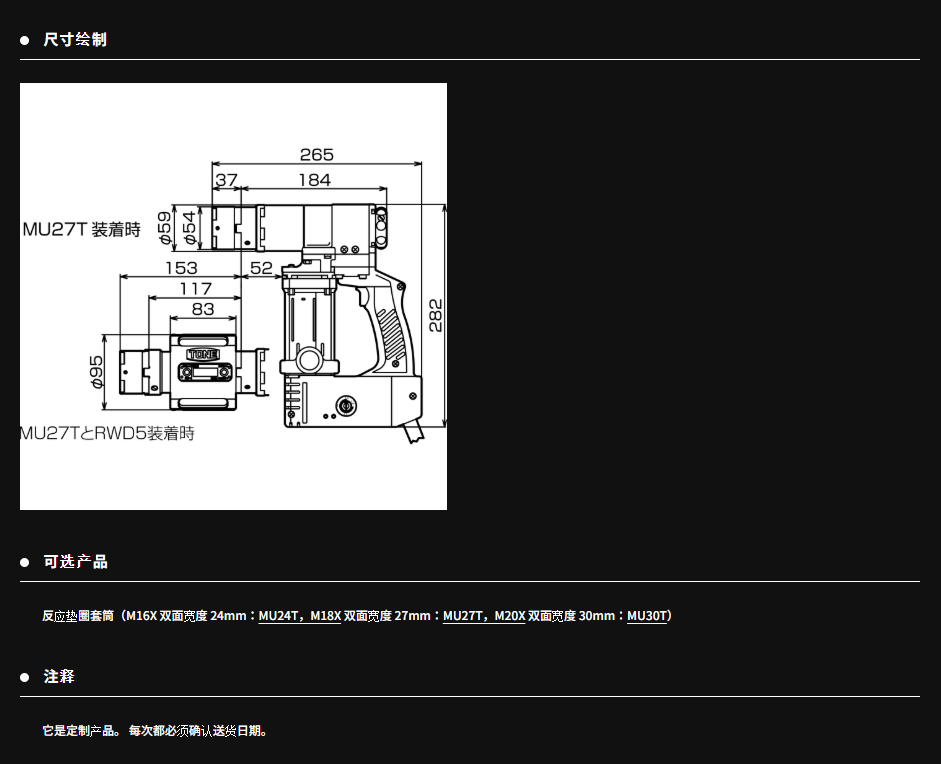Open the MU30T socket link
The width and height of the screenshot is (941, 764).
(x=646, y=616)
